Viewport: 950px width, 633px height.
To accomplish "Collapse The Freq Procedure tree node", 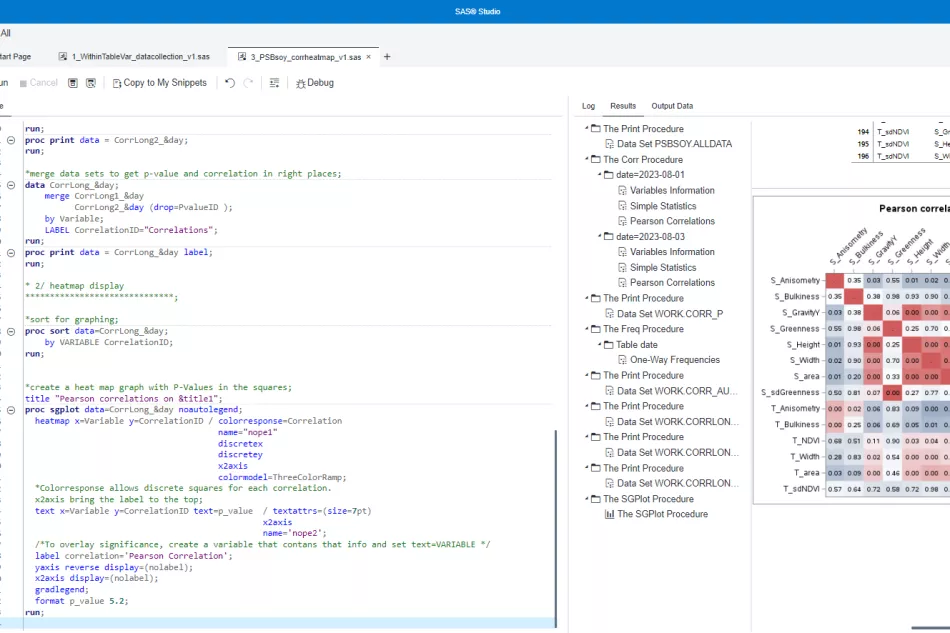I will pyautogui.click(x=586, y=329).
